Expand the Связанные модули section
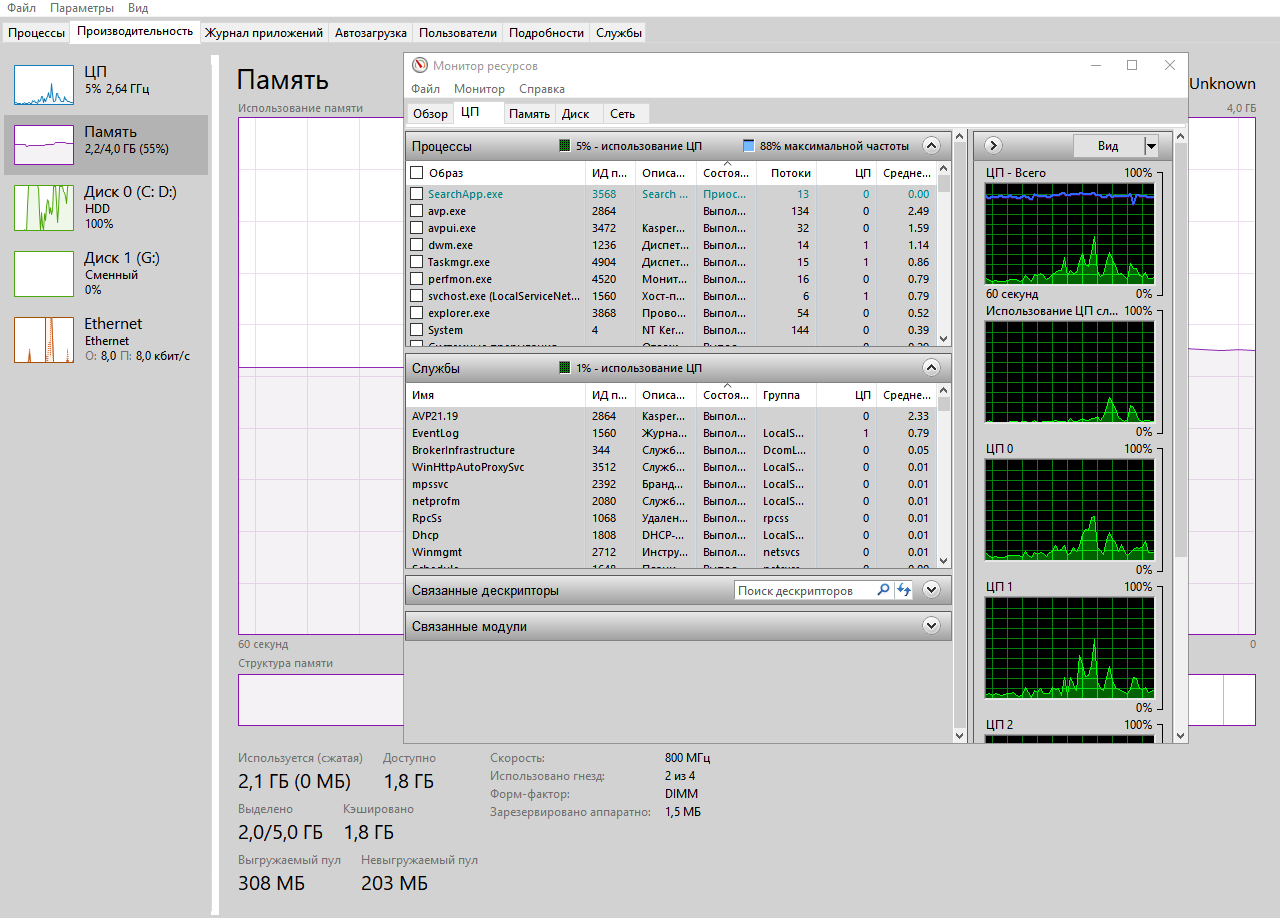This screenshot has width=1280, height=918. click(931, 626)
